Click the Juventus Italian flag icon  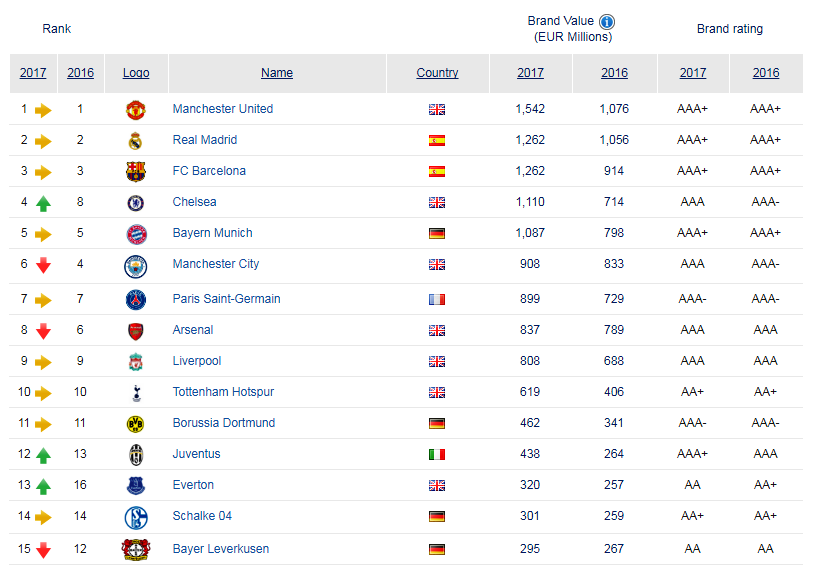coord(437,455)
